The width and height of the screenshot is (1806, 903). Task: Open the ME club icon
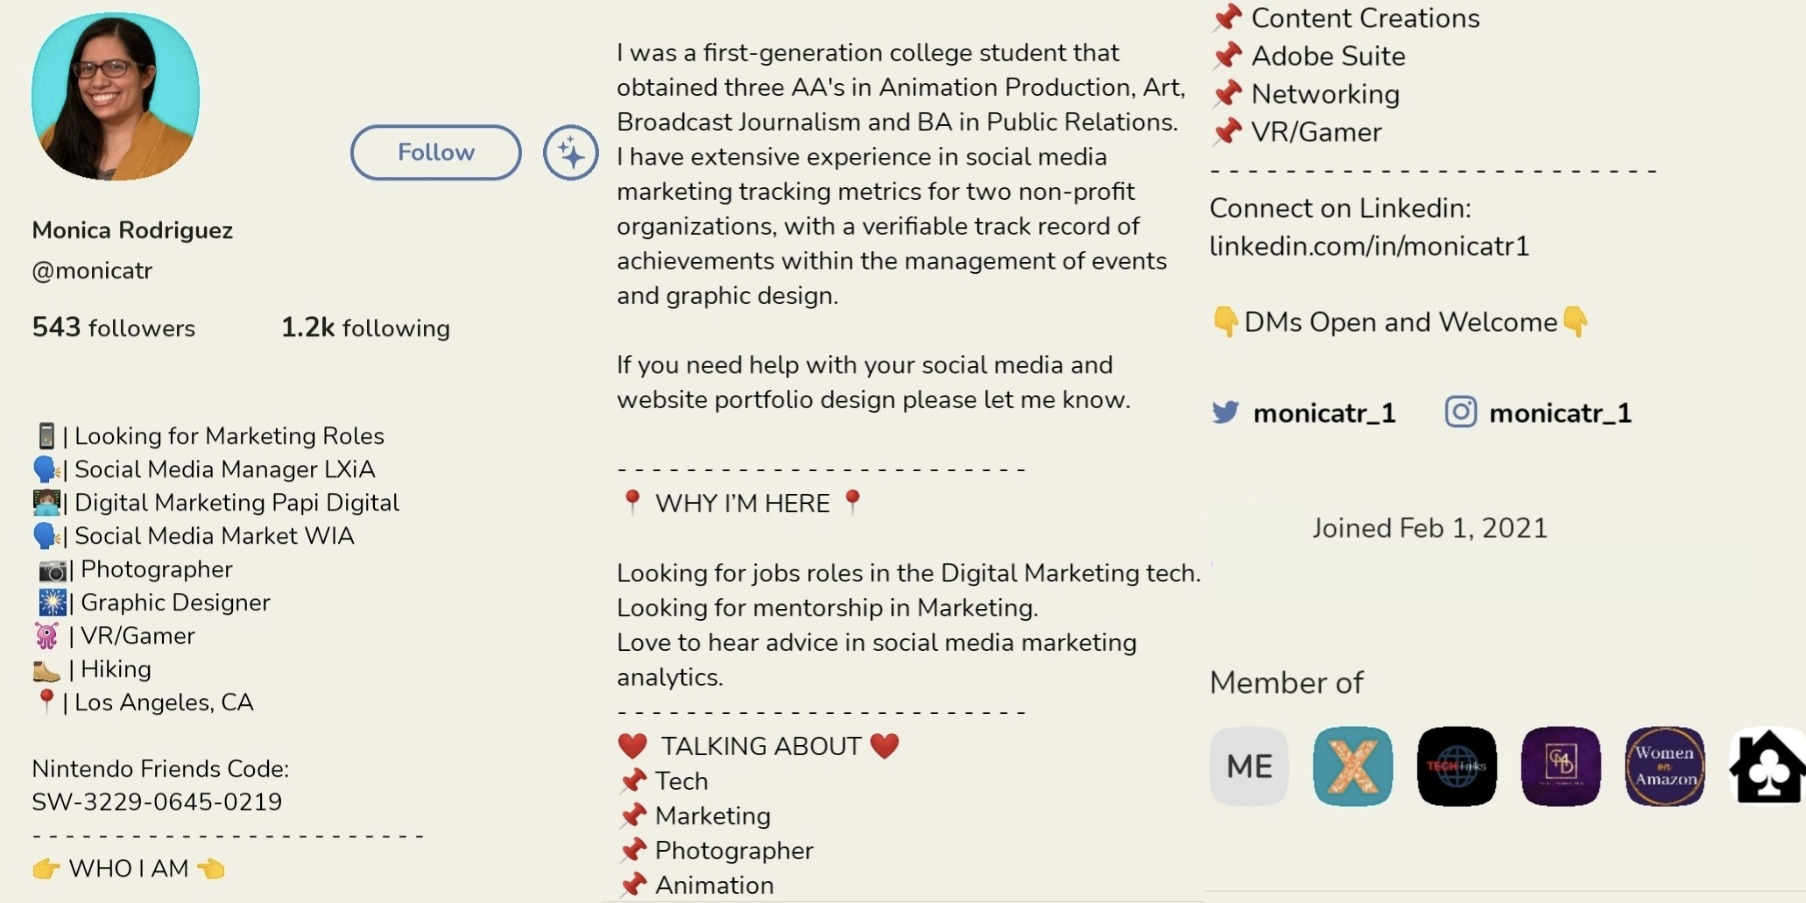[1249, 766]
